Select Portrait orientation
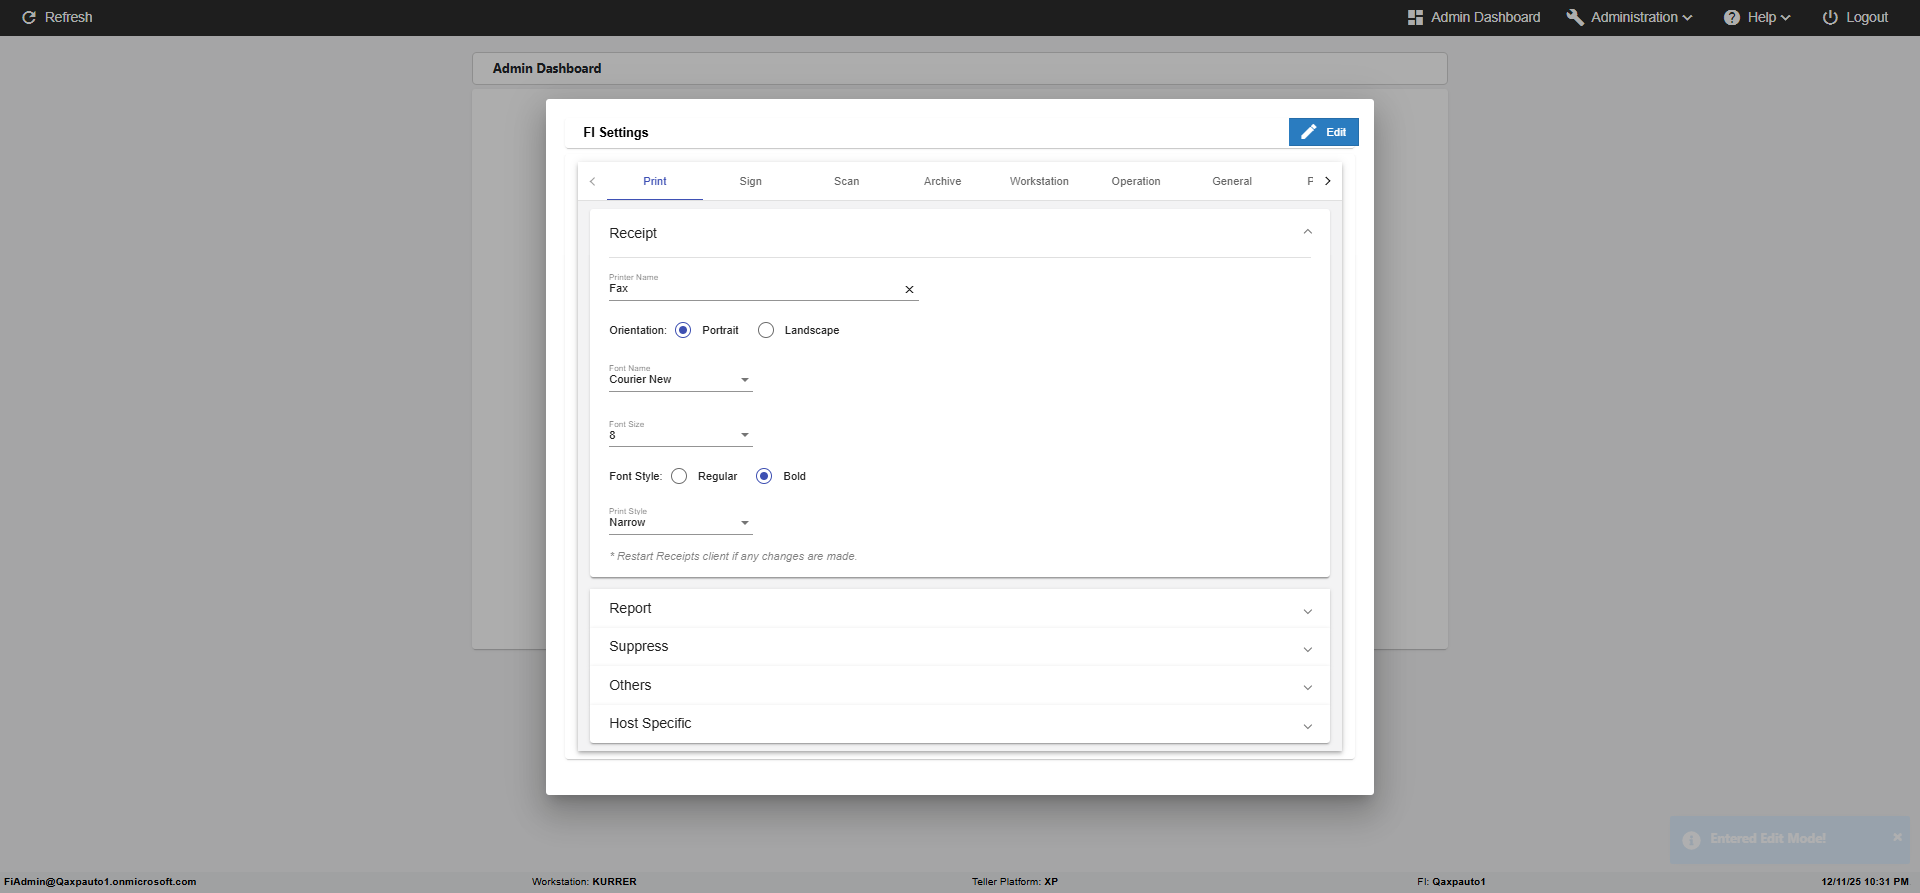This screenshot has height=893, width=1920. 683,330
